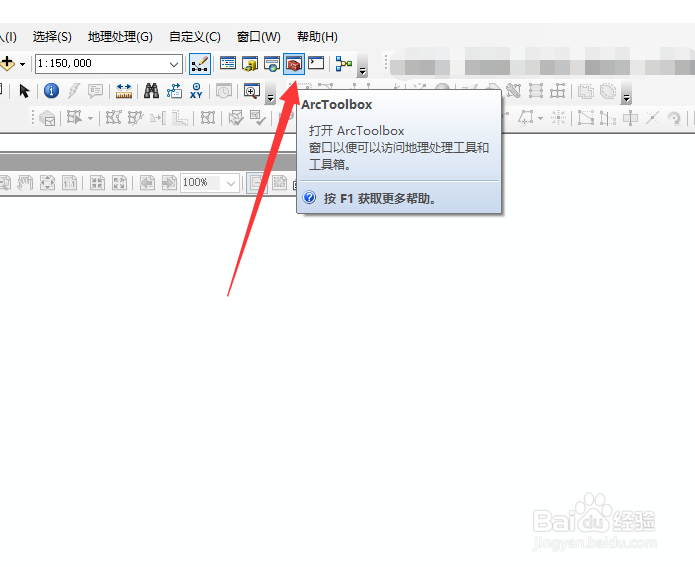The height and width of the screenshot is (567, 695).
Task: Click the Validate Topology in Current Extent icon
Action: point(258,118)
